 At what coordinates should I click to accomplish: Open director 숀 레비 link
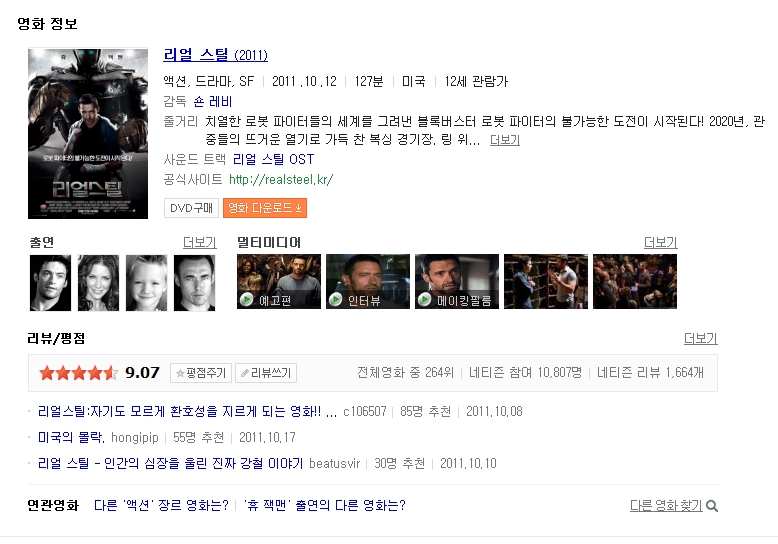pyautogui.click(x=212, y=102)
